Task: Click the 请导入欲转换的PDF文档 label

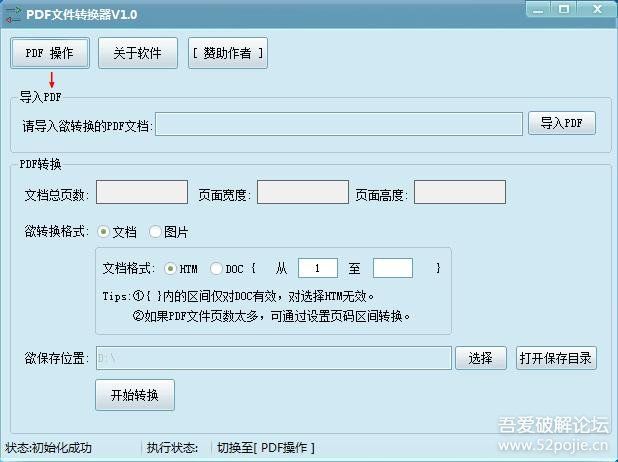Action: 87,126
